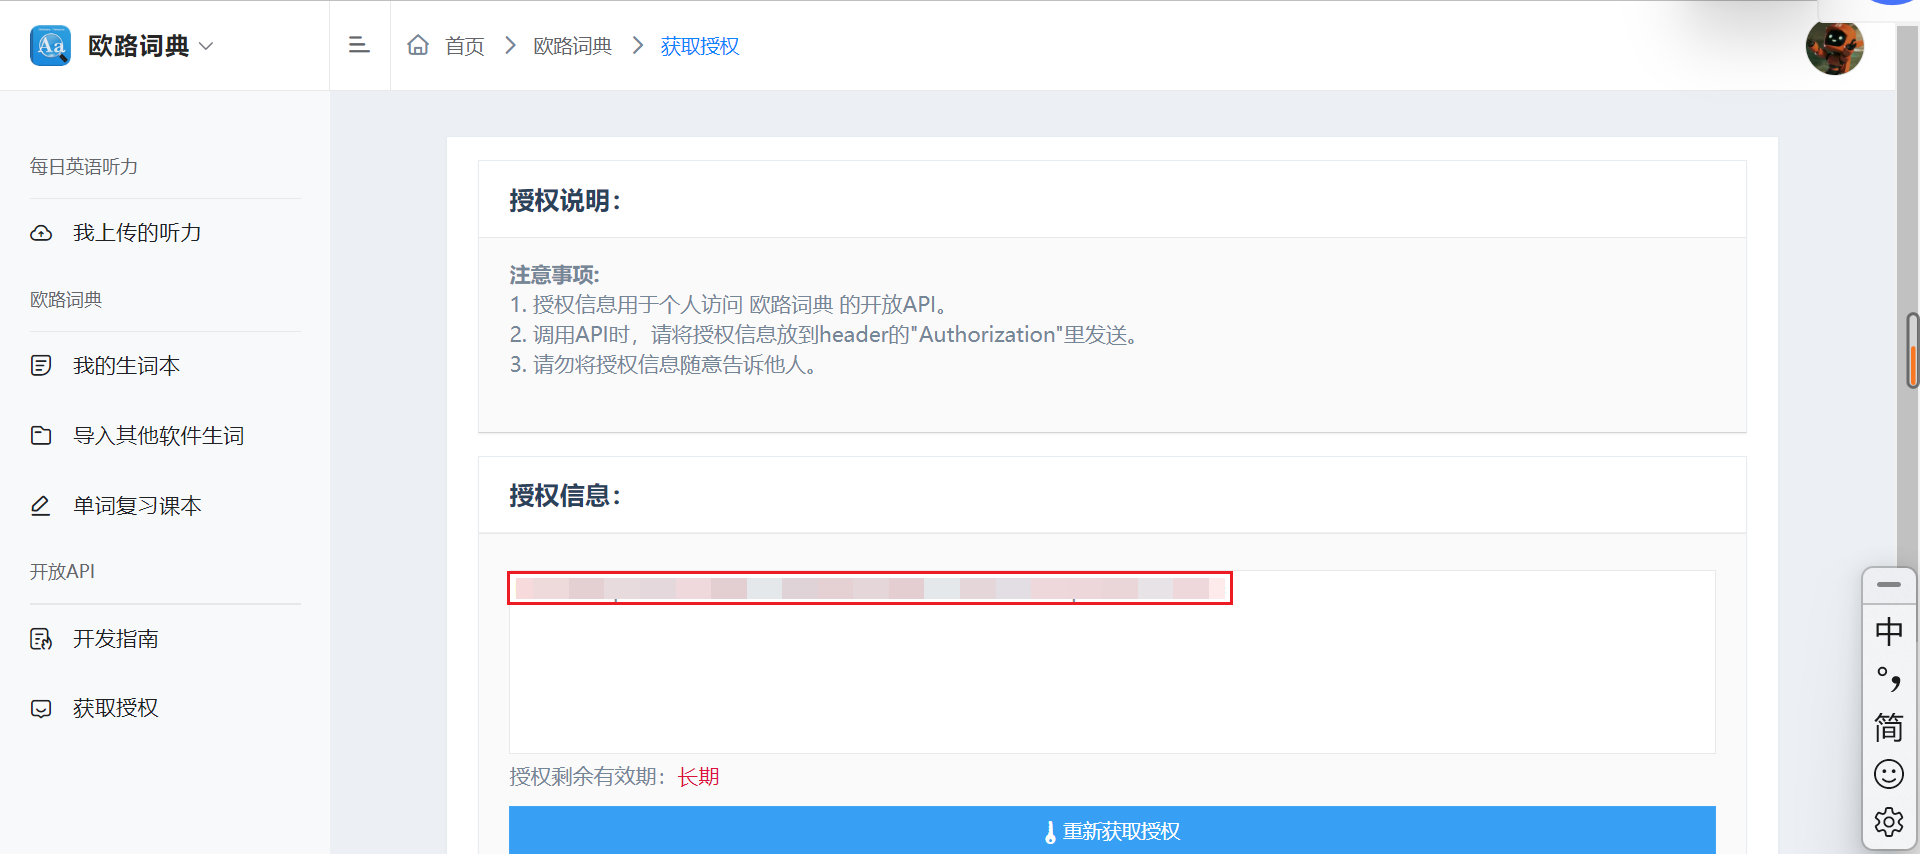
Task: Click the page vertical scrollbar thumb
Action: (1912, 350)
